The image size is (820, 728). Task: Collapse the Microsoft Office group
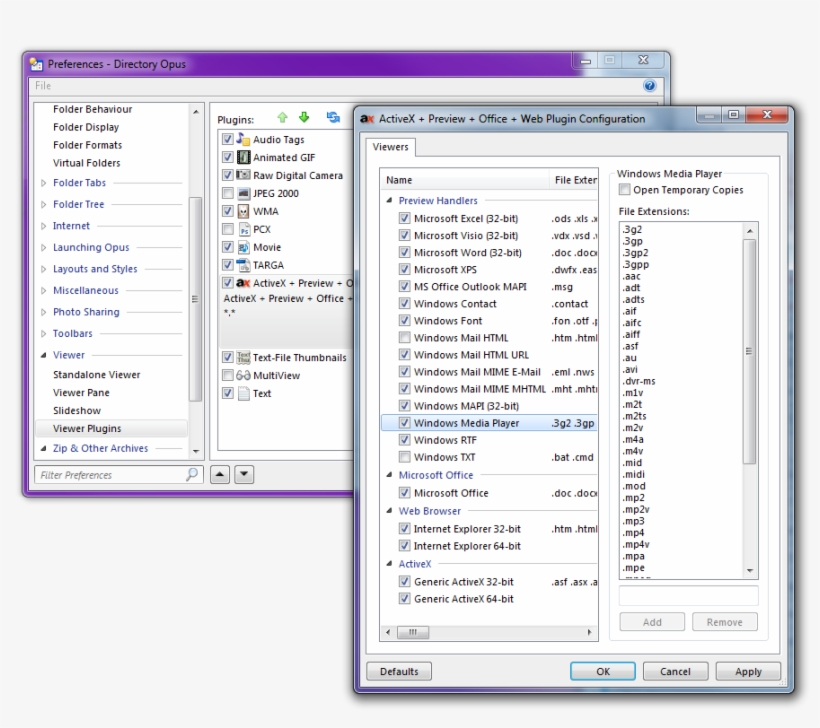(x=389, y=475)
